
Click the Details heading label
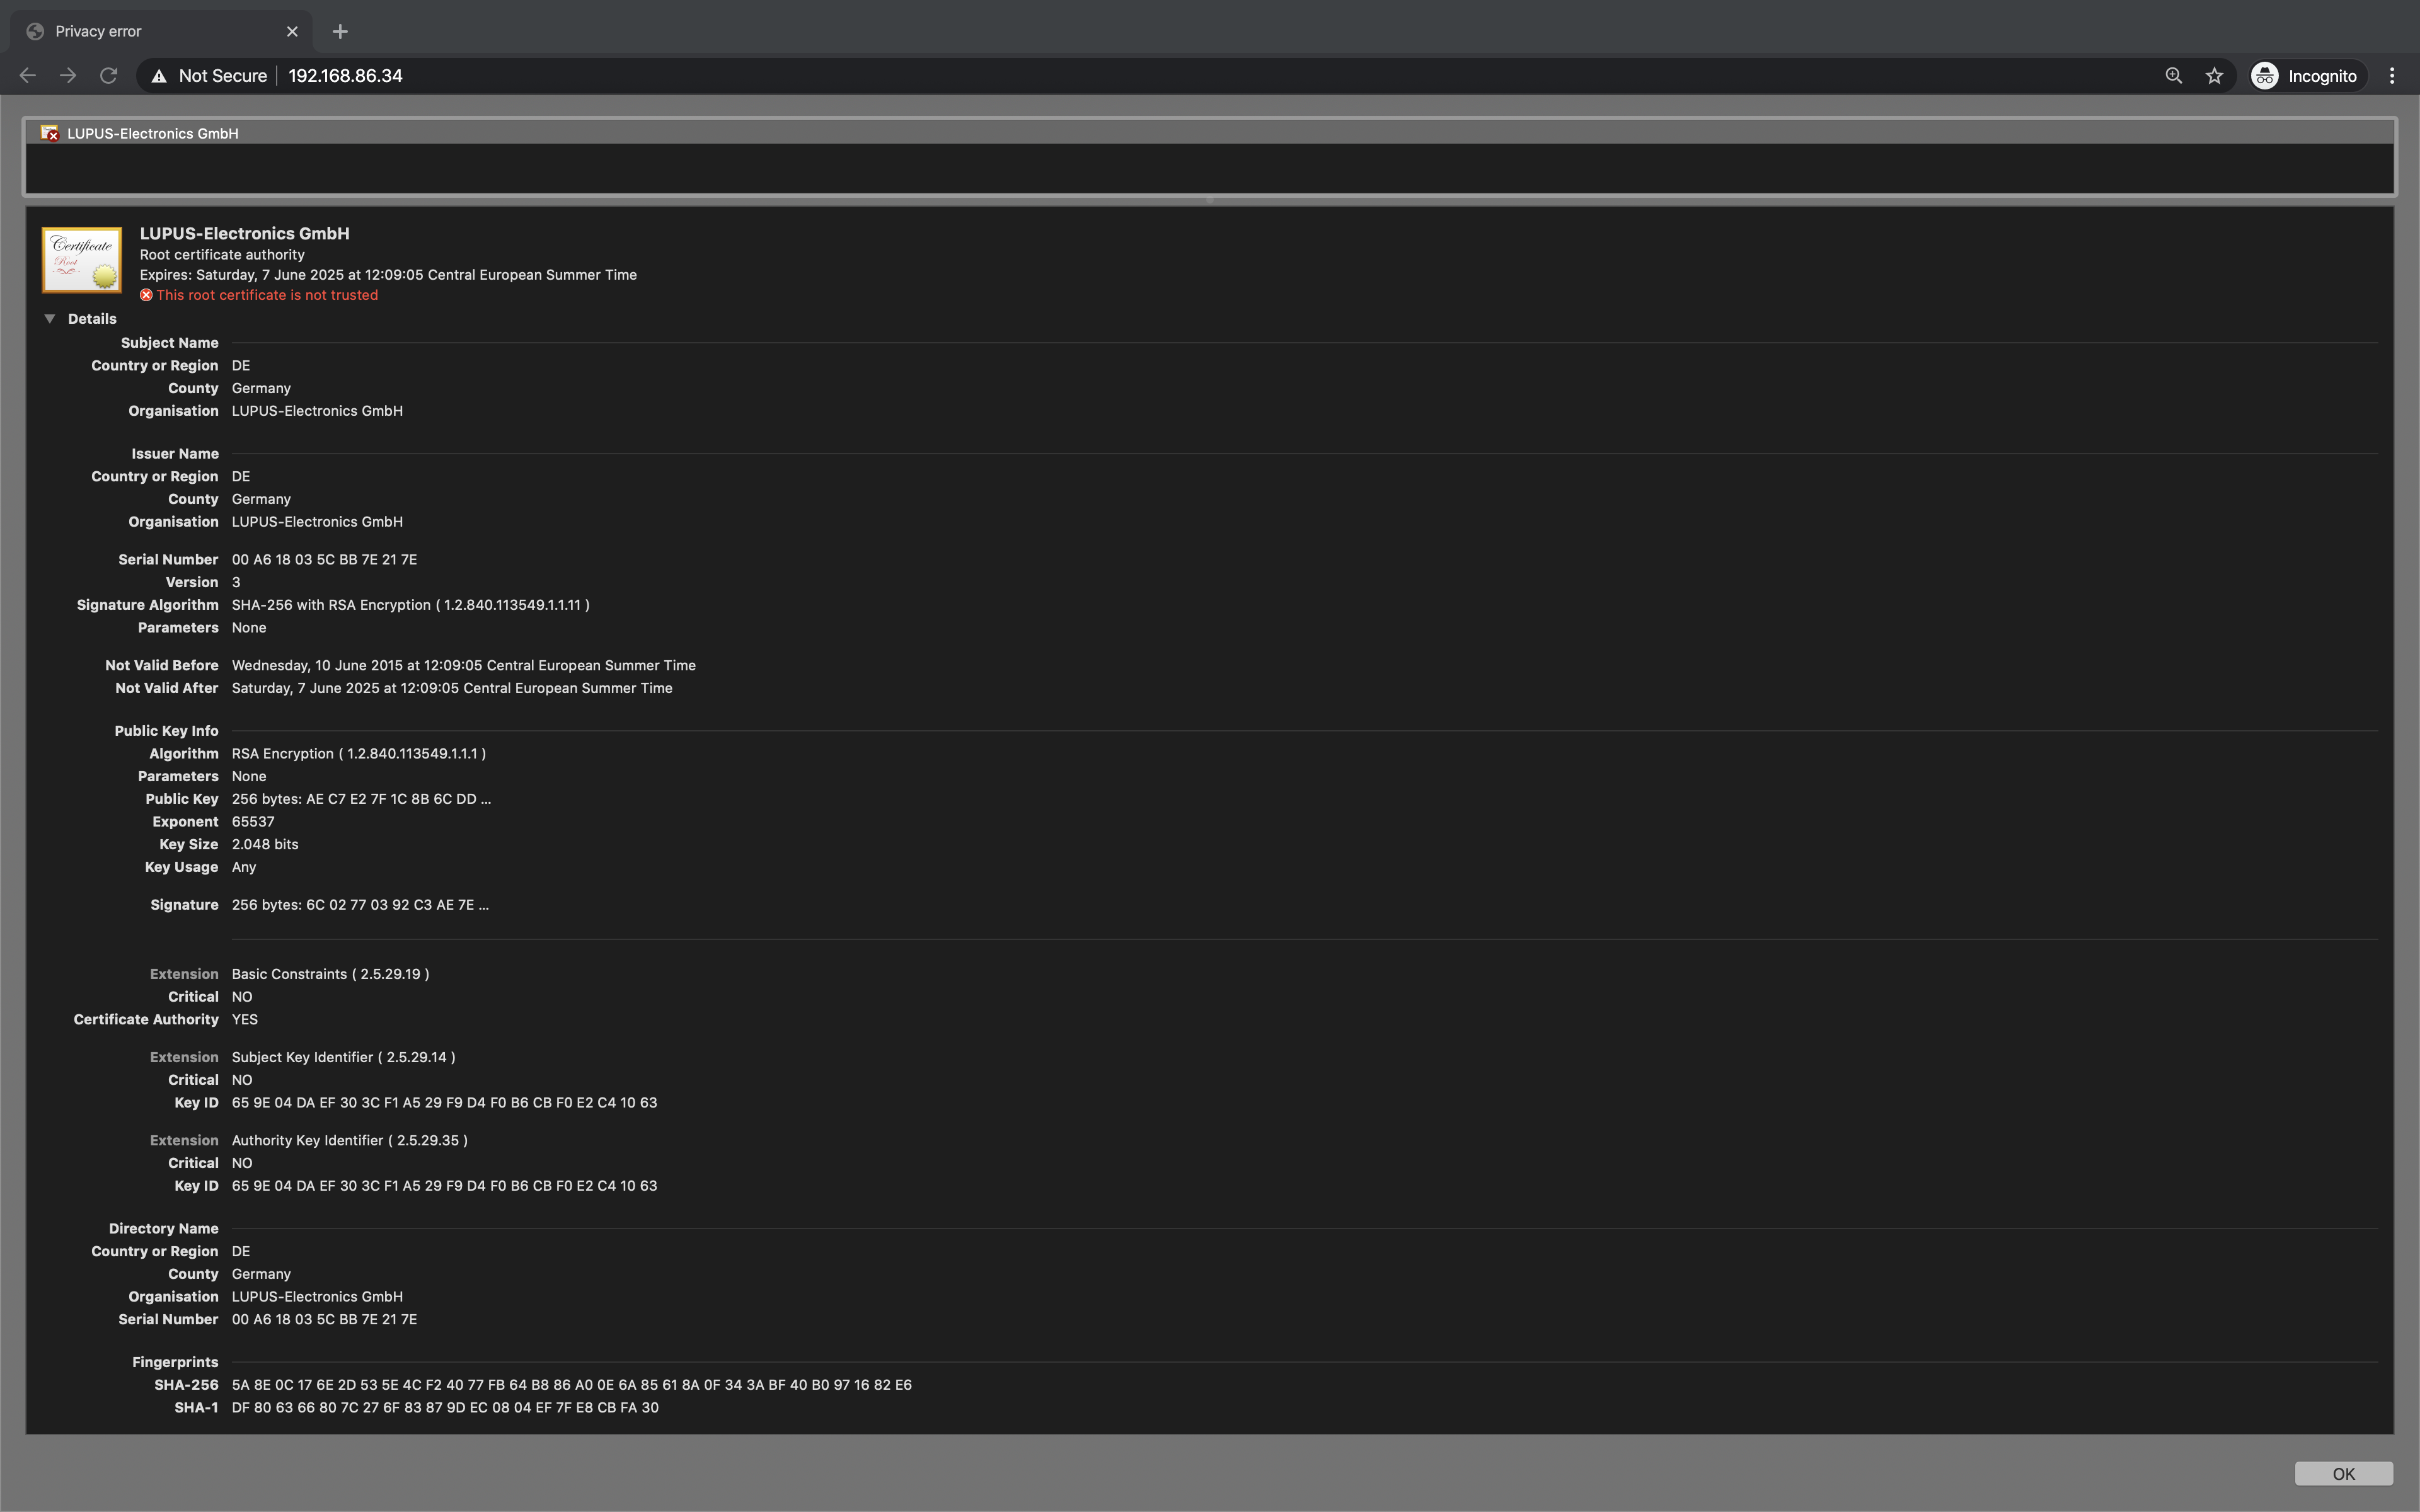click(92, 319)
